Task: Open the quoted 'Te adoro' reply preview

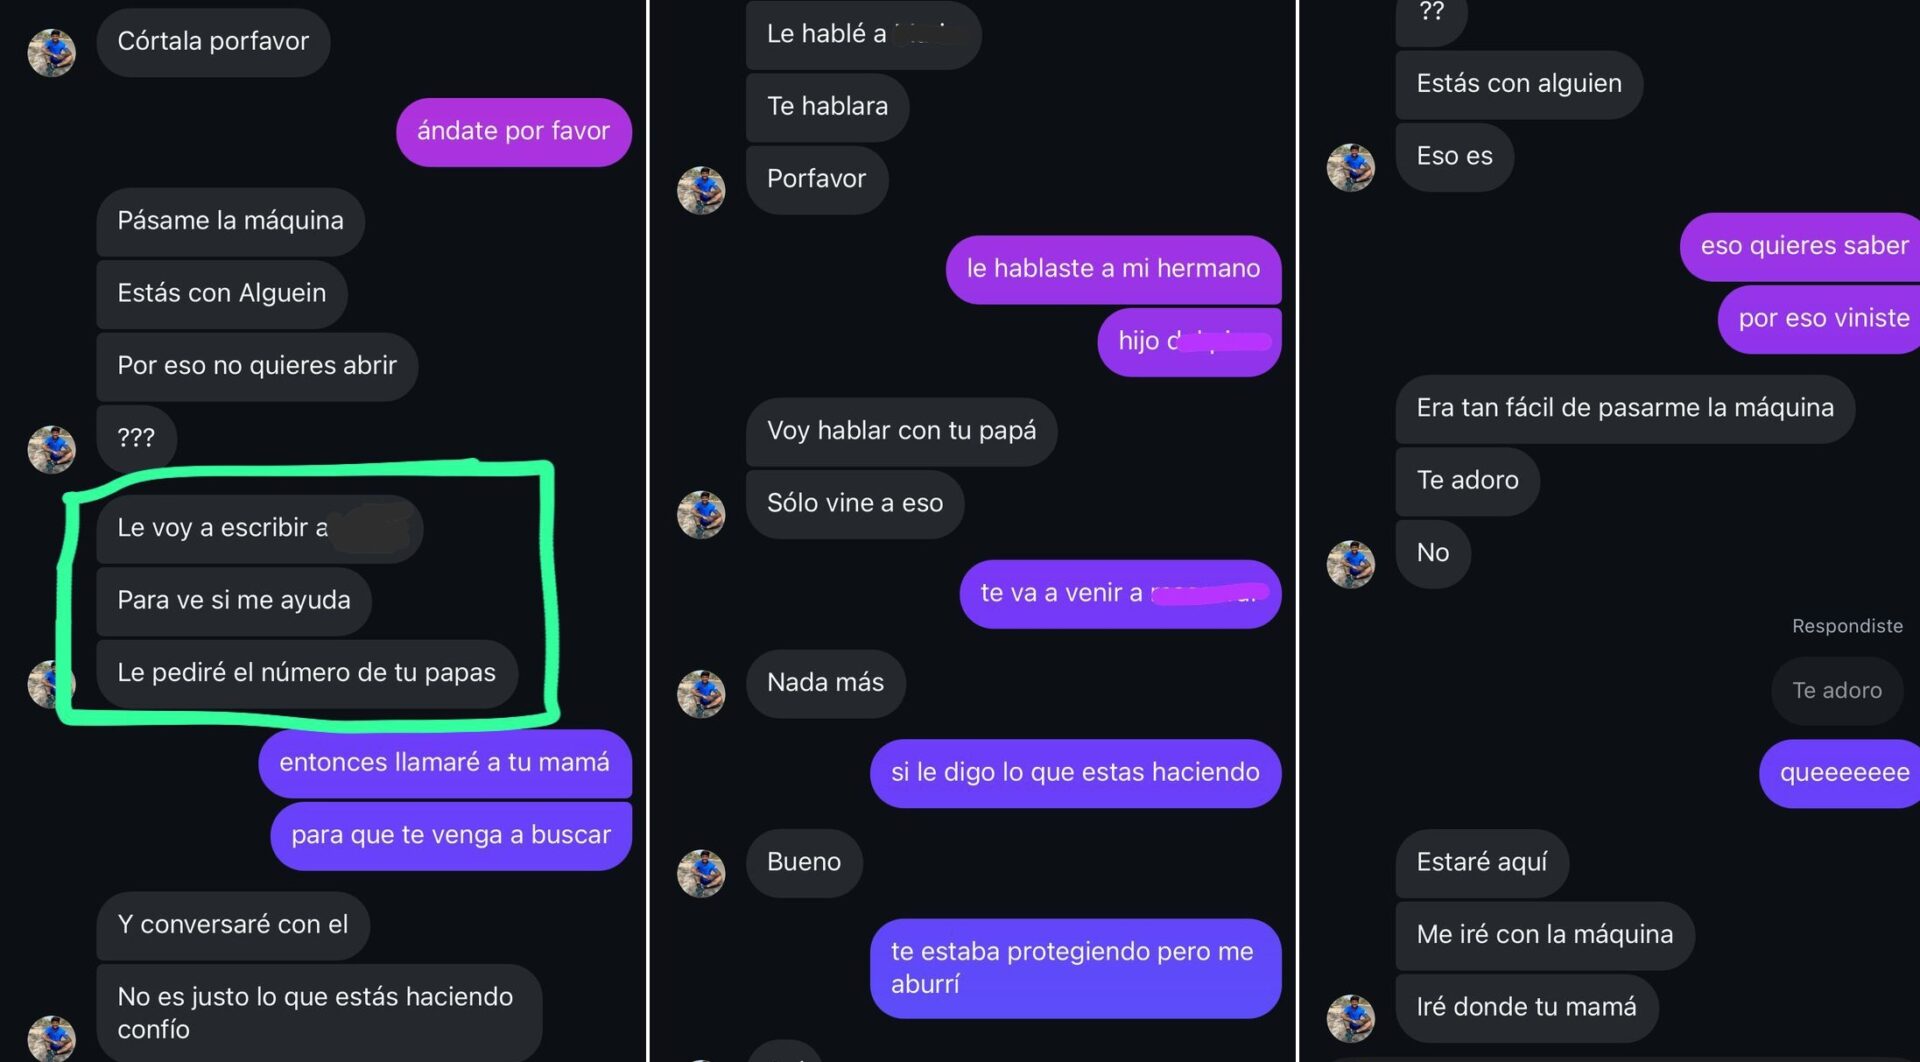Action: tap(1837, 691)
